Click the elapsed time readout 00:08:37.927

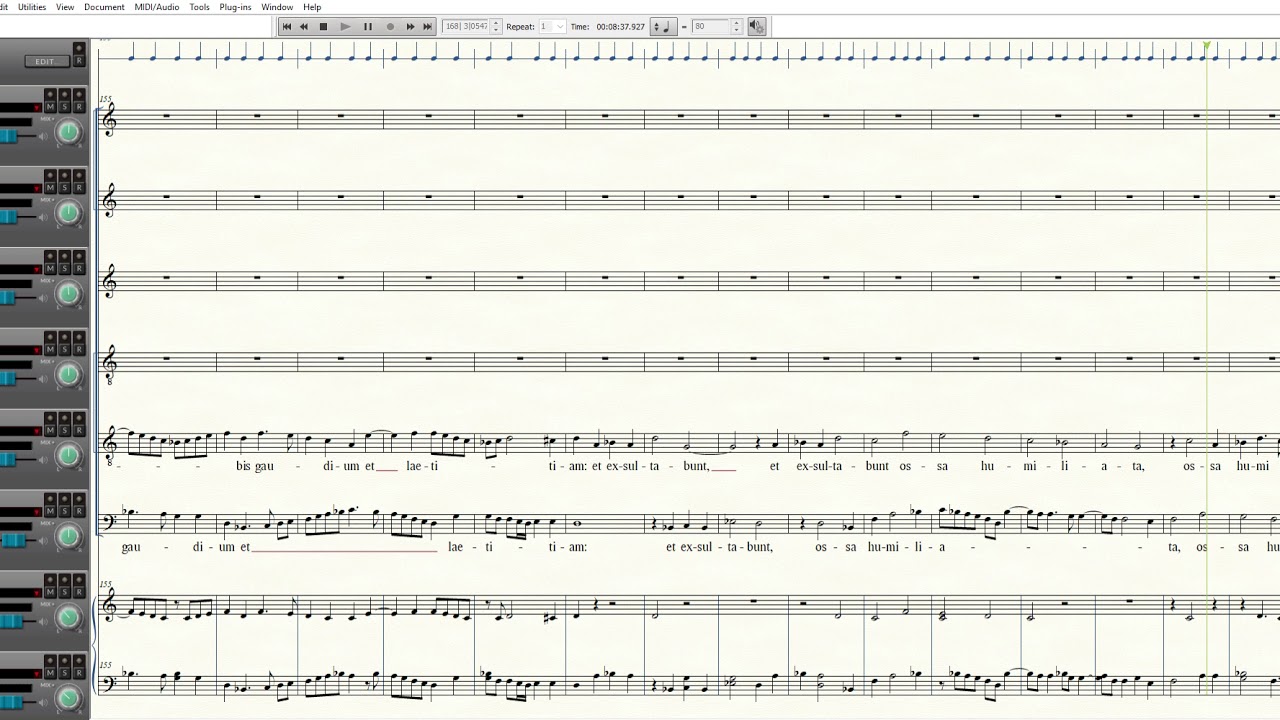coord(621,27)
